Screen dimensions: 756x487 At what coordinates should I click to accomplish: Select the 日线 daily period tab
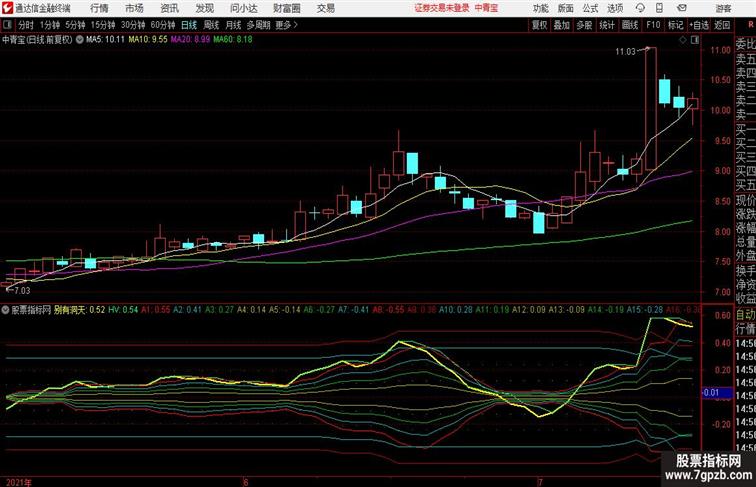(189, 25)
